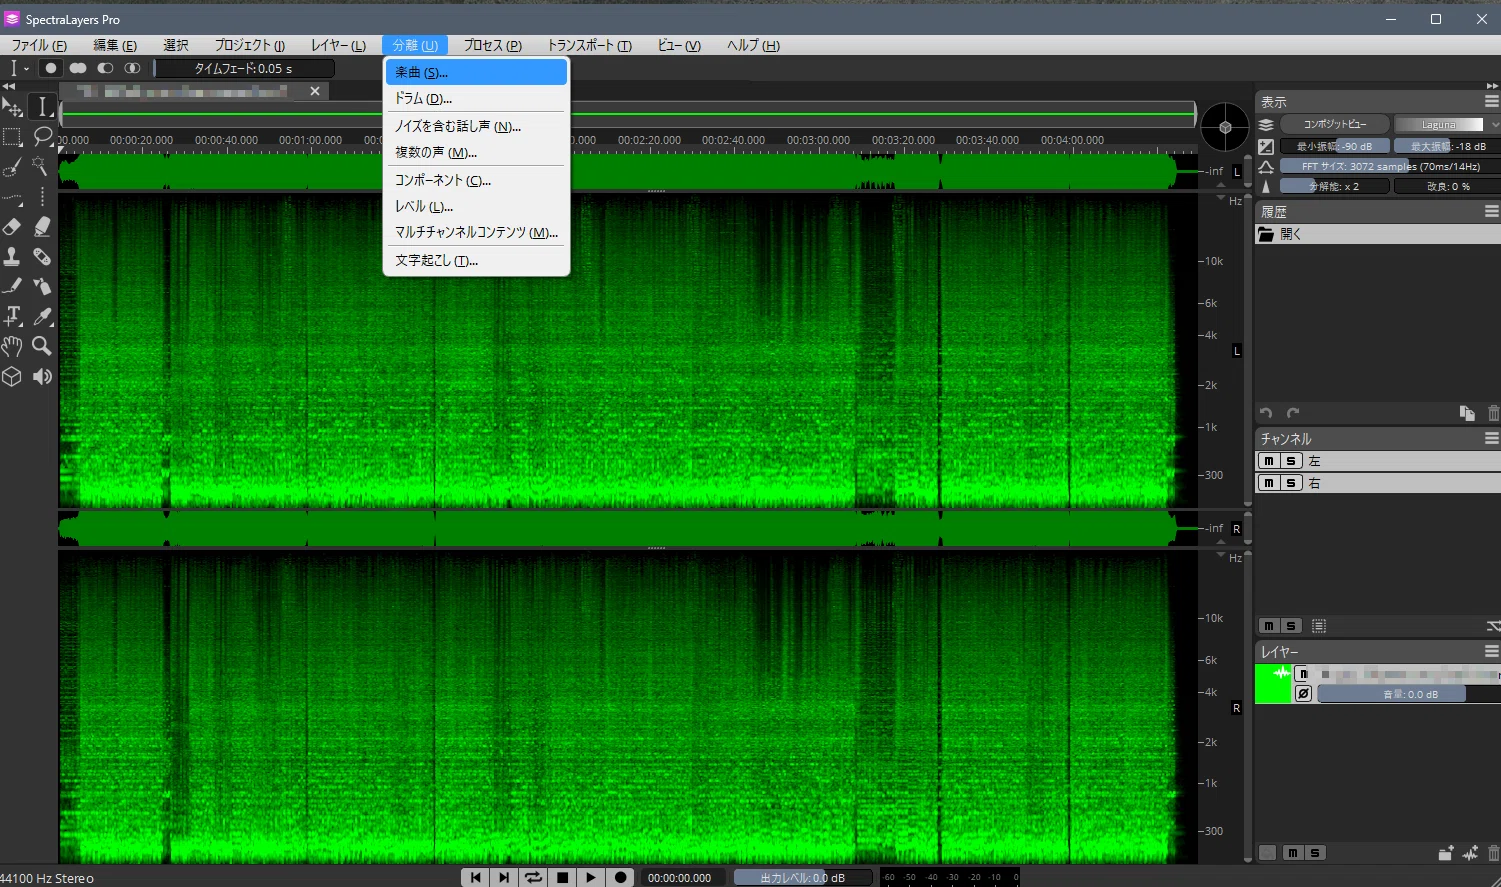Click the Playback speaker tool icon
The image size is (1501, 887).
coord(41,376)
